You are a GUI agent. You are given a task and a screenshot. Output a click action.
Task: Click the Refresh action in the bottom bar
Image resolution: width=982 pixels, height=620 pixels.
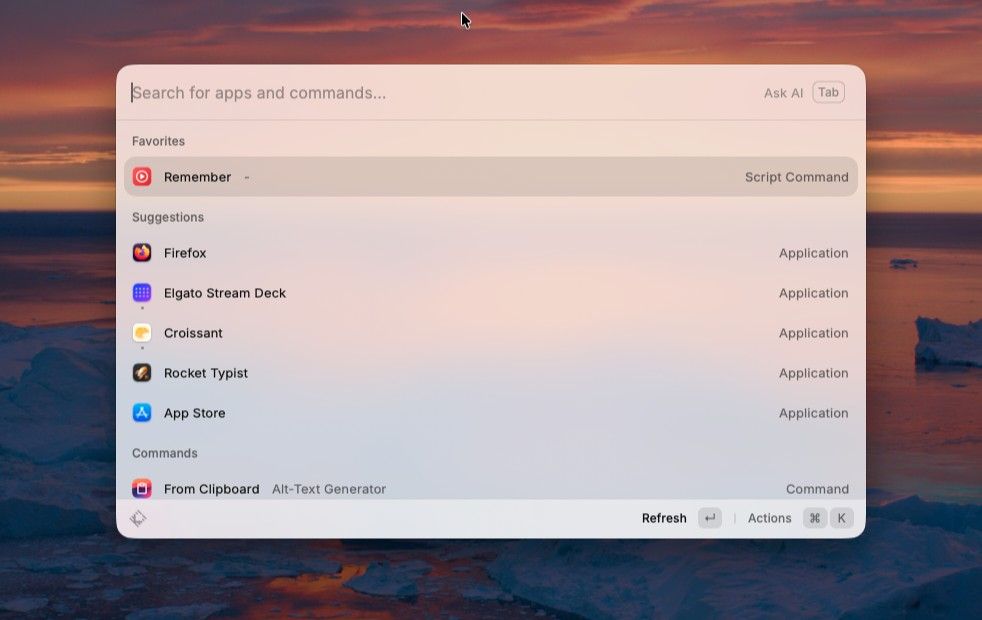point(664,518)
